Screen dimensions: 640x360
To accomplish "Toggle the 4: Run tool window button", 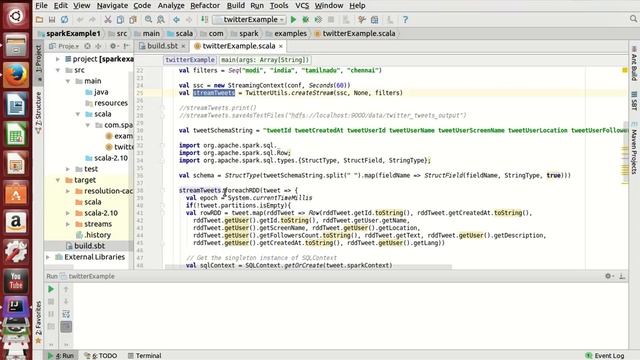I will click(x=61, y=356).
